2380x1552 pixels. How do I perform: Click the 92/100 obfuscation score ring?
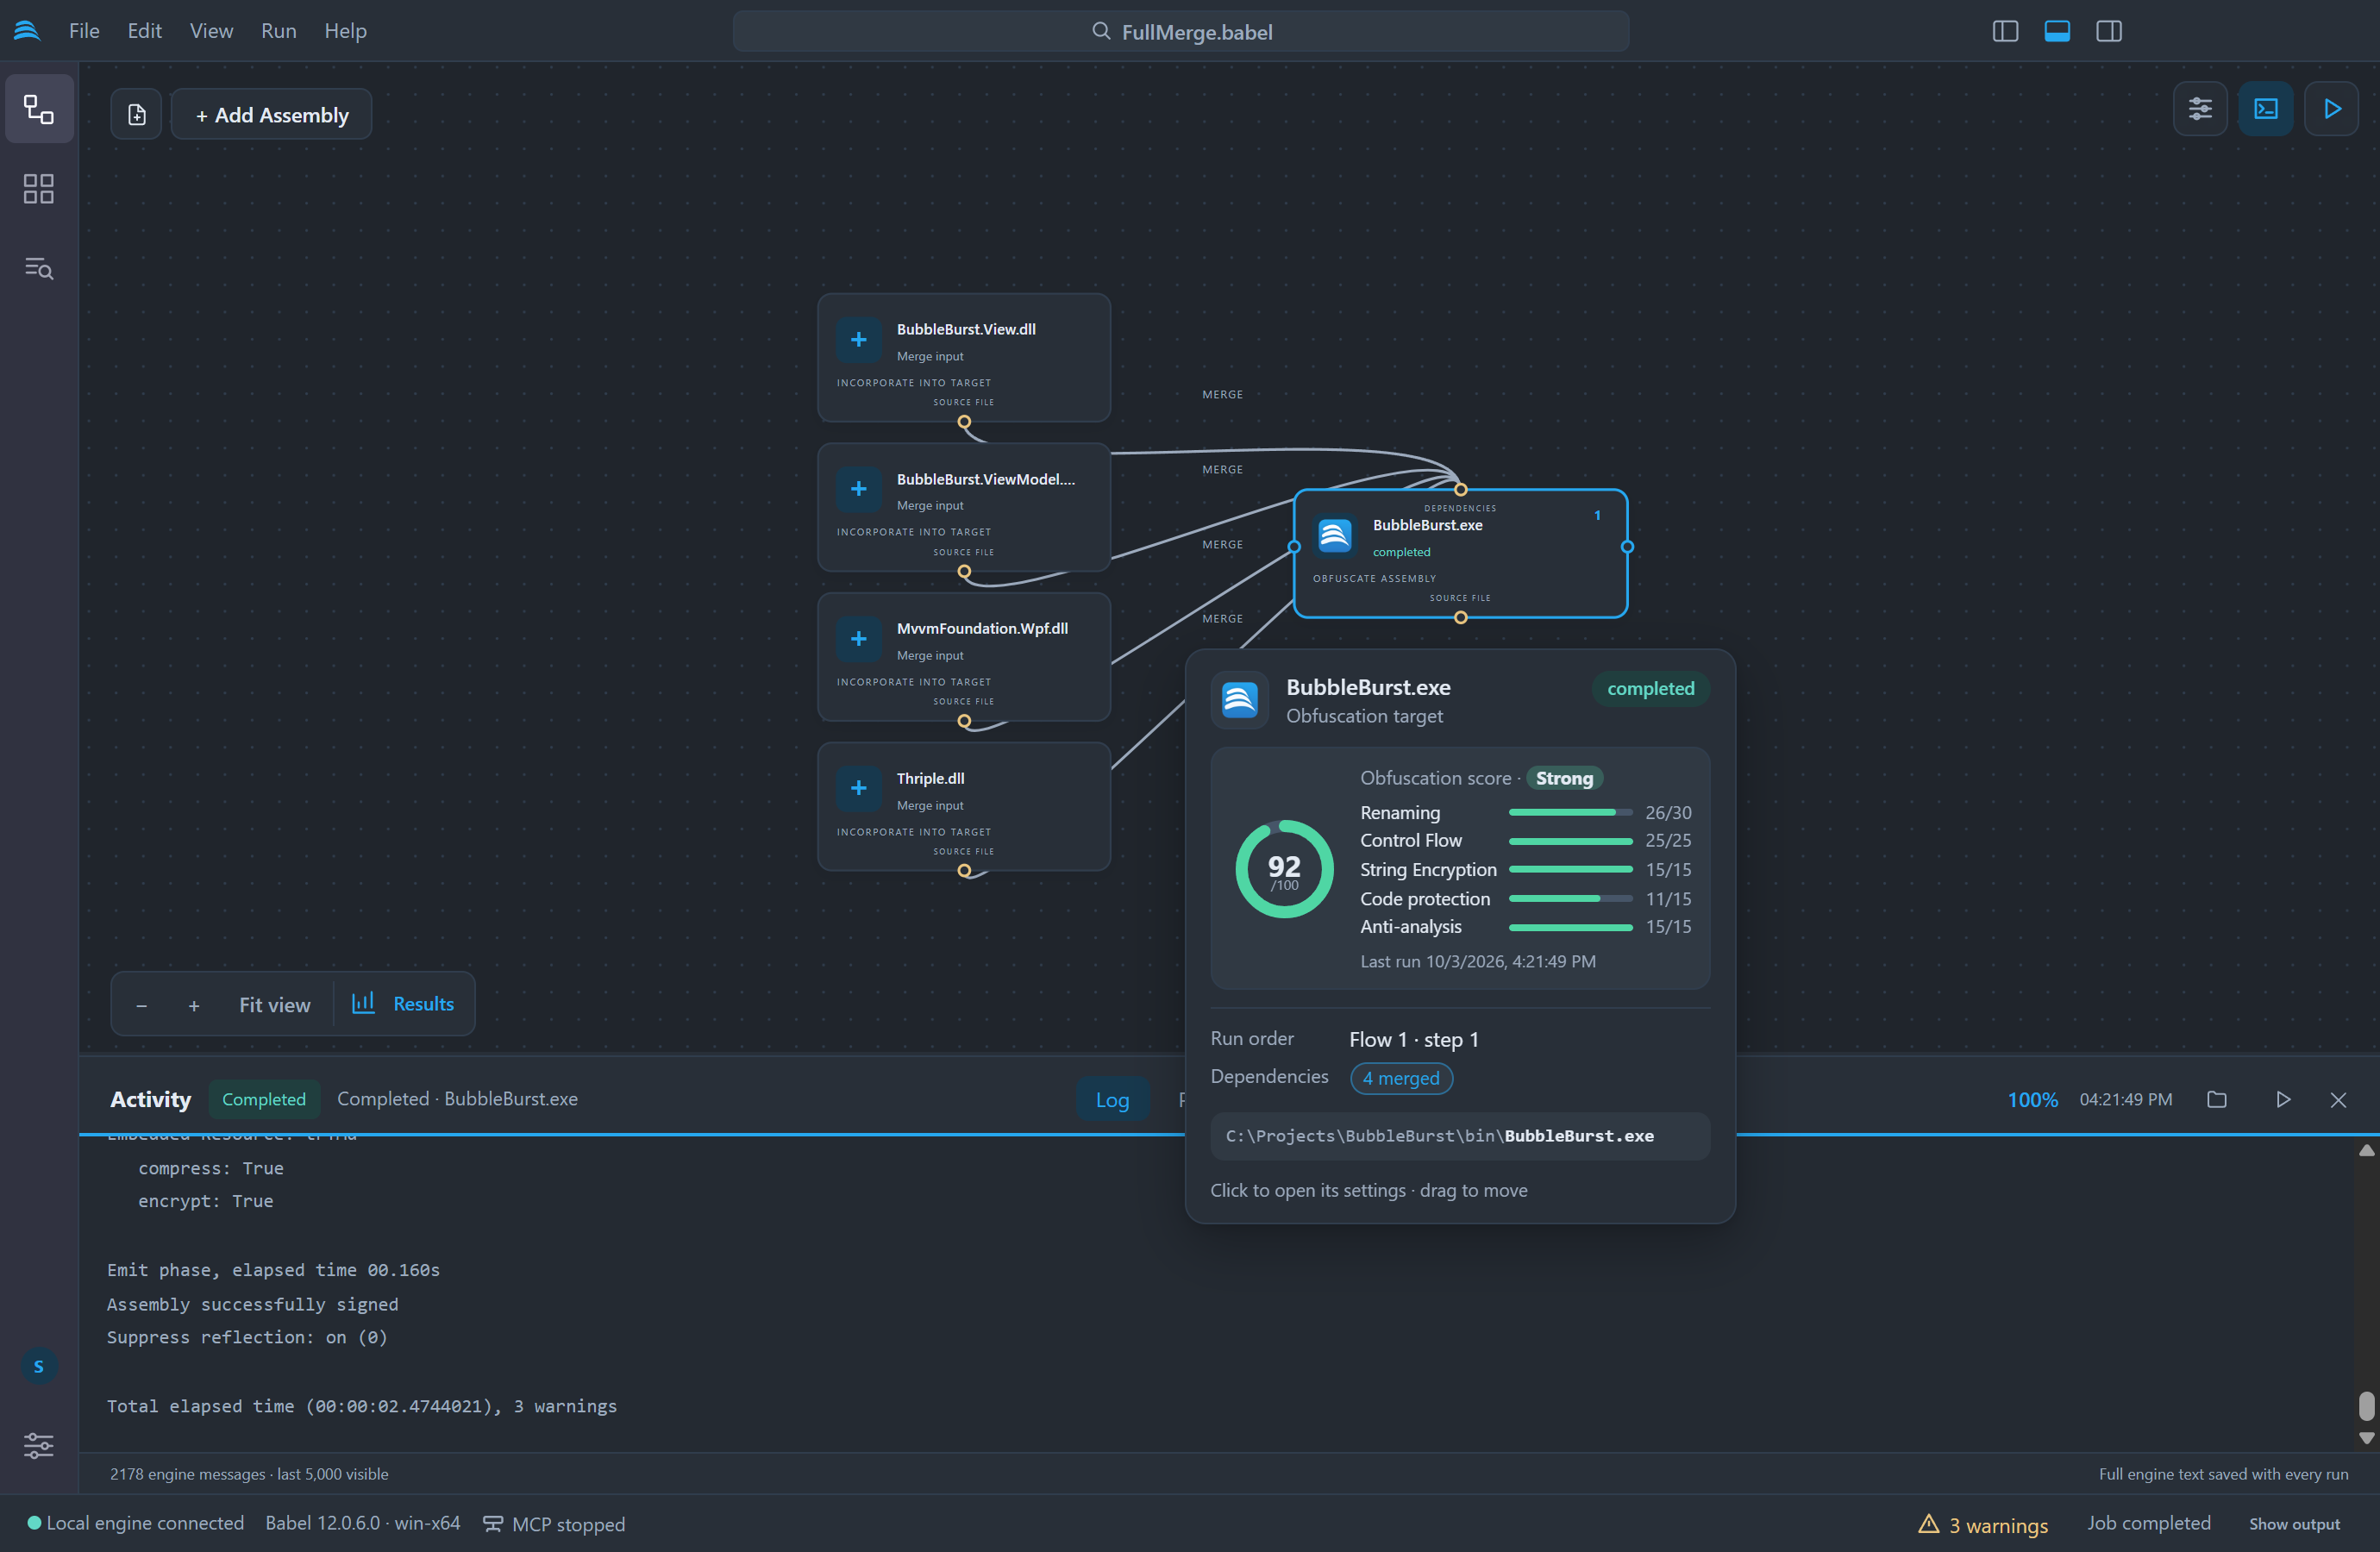pos(1284,869)
